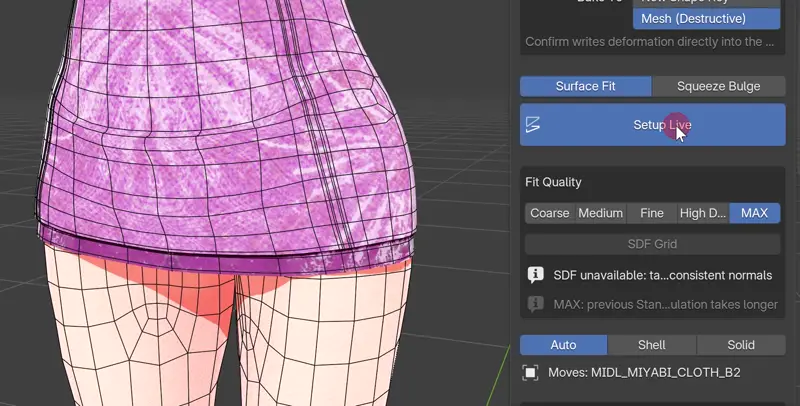The image size is (800, 406).
Task: Select Auto mode
Action: click(563, 345)
